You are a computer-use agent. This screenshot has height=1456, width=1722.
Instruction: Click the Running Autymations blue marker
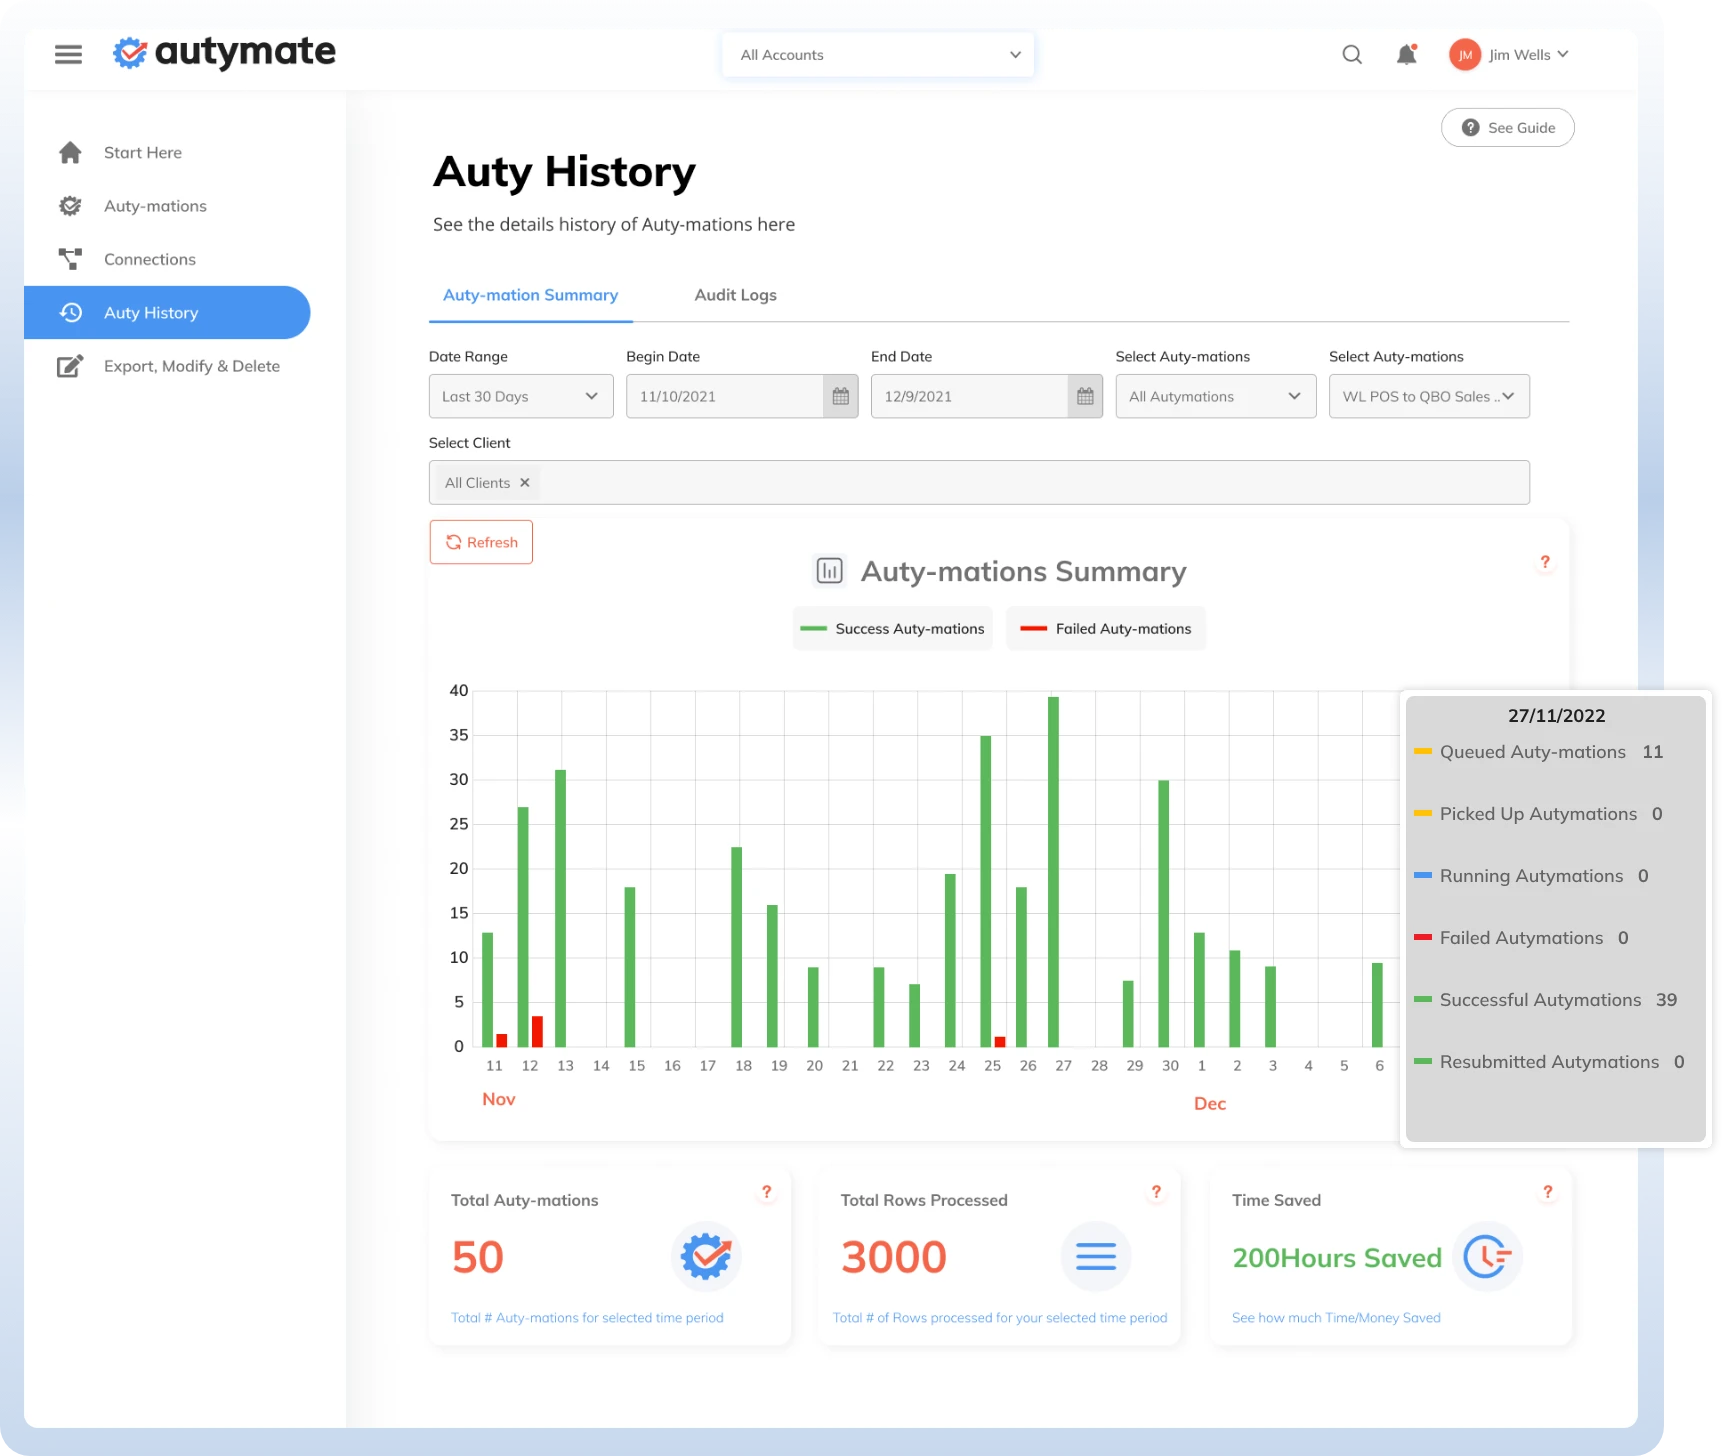(x=1423, y=875)
